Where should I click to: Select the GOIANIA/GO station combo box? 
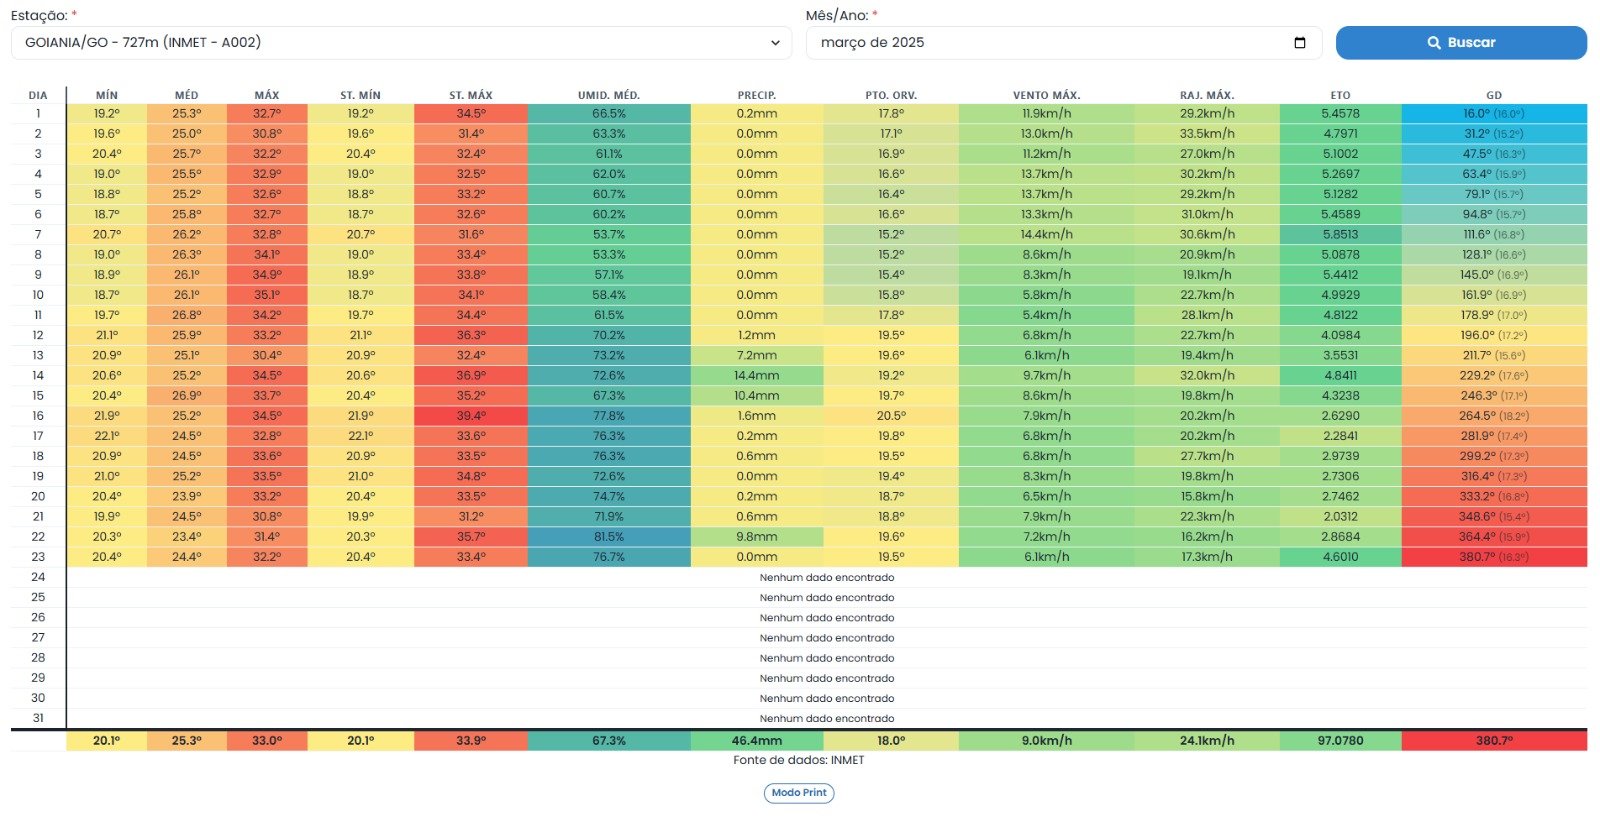click(x=401, y=43)
